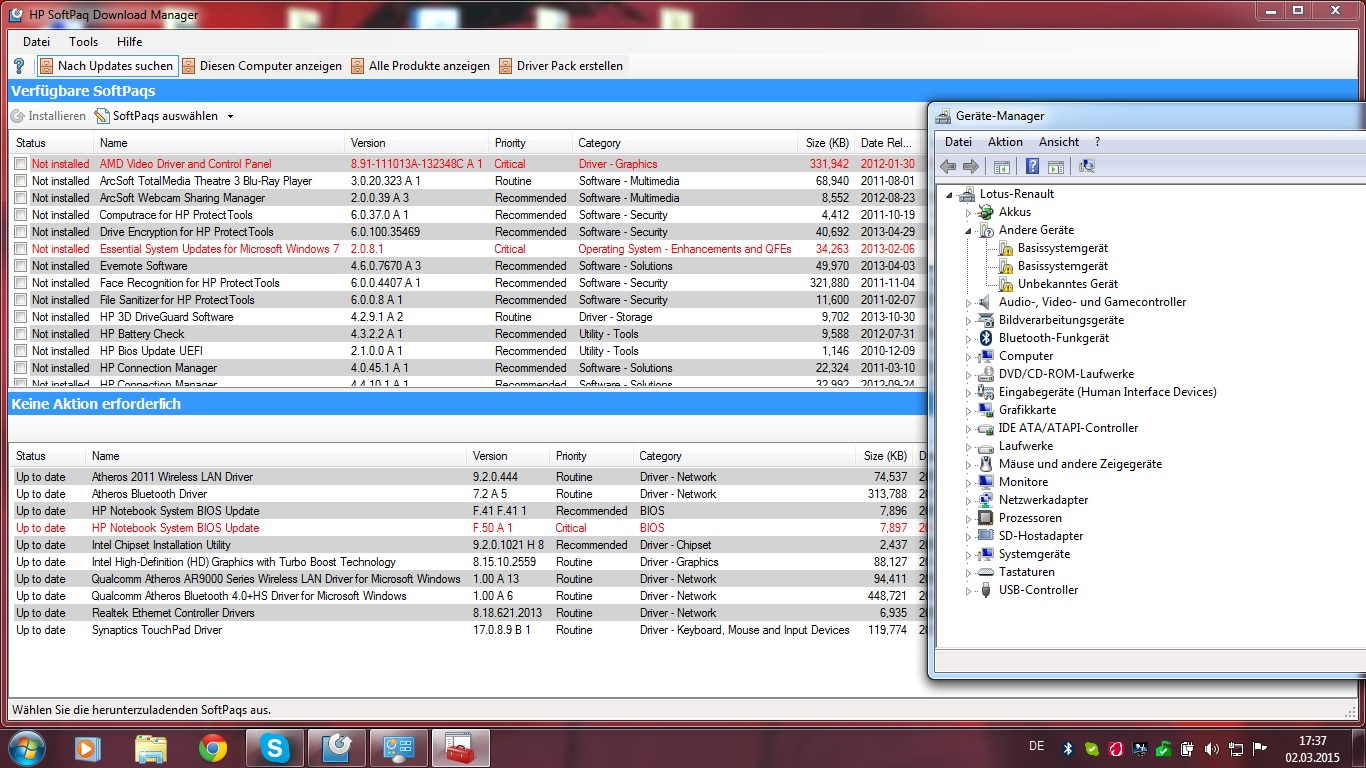Screen dimensions: 1366x768
Task: Click the DE language indicator in taskbar
Action: [x=1037, y=746]
